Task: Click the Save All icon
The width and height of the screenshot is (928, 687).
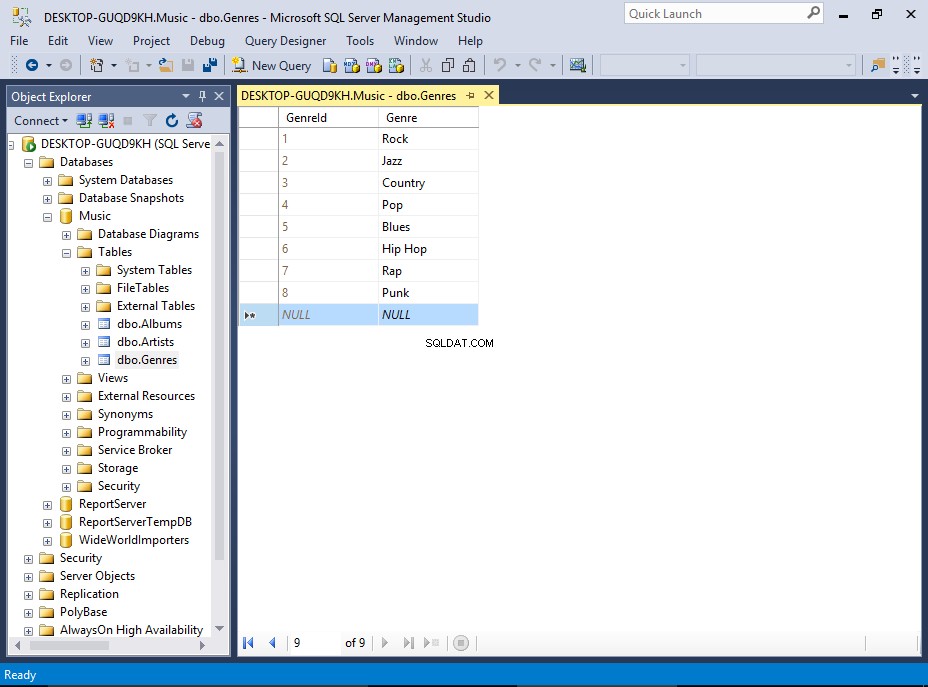Action: click(x=210, y=65)
